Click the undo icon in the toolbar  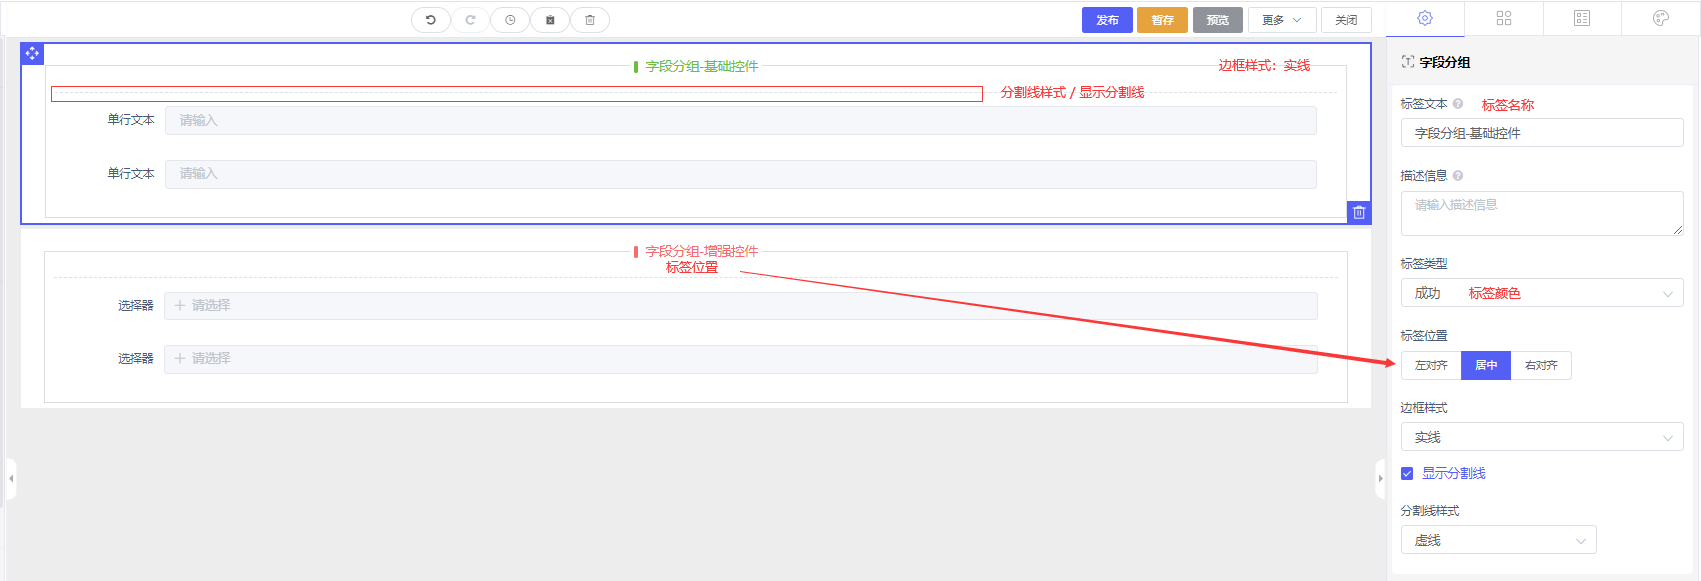431,20
